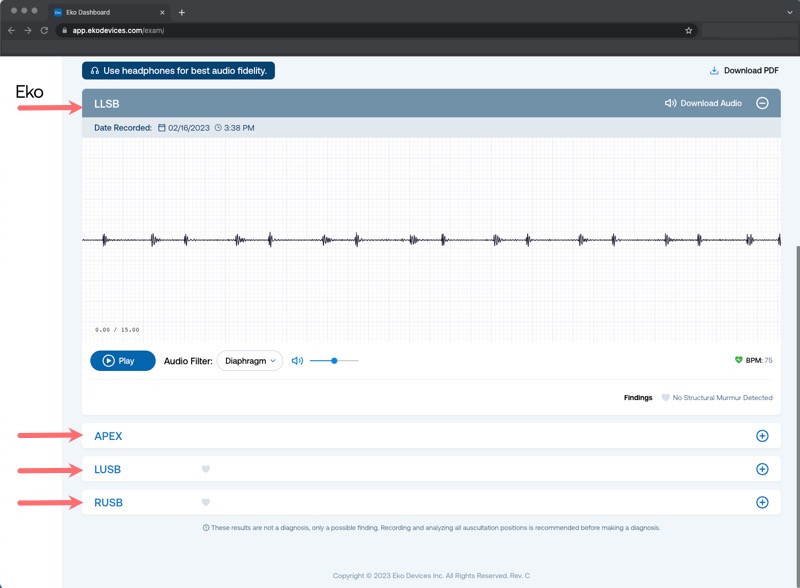The width and height of the screenshot is (800, 588).
Task: Open a new browser tab
Action: tap(182, 12)
